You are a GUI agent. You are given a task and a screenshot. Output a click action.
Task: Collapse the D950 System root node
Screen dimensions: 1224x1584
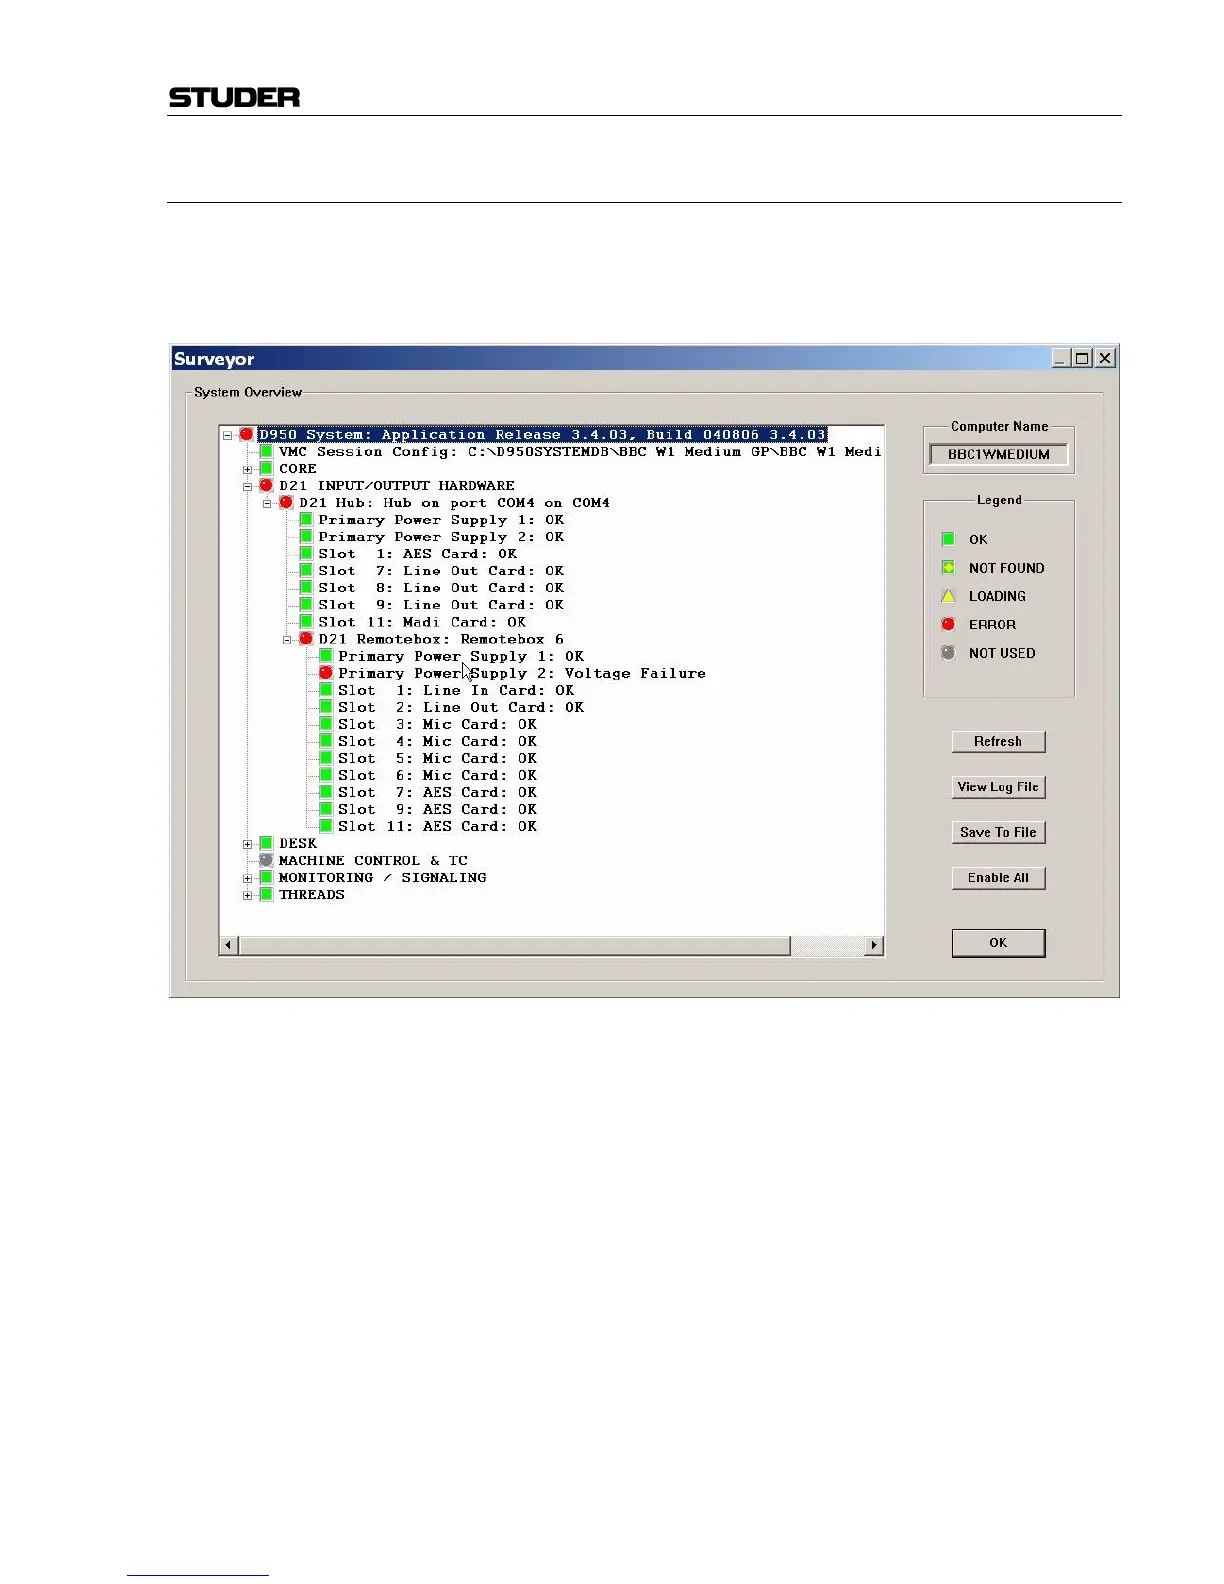point(228,435)
